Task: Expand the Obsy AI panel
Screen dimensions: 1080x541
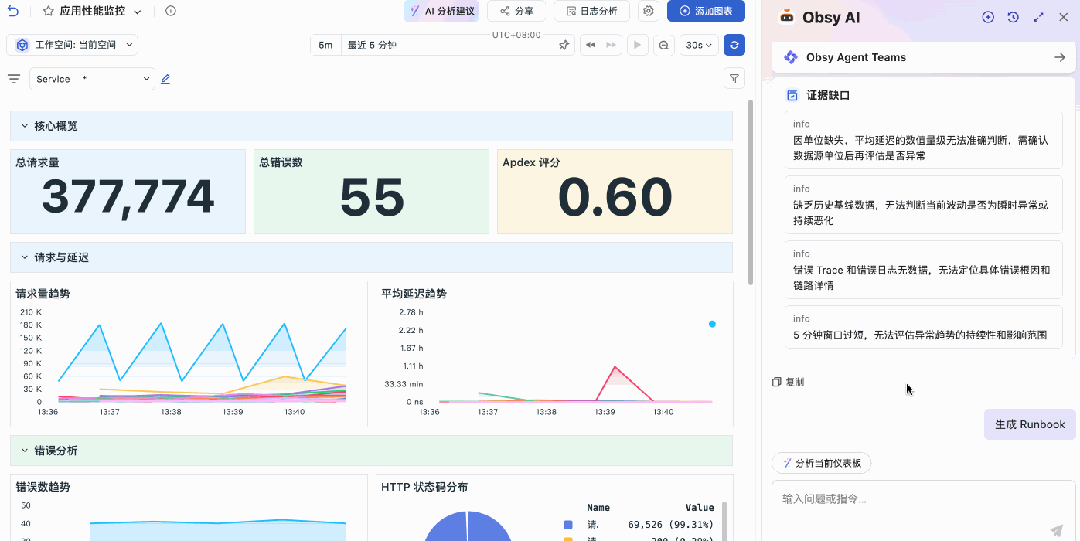Action: pyautogui.click(x=1039, y=17)
